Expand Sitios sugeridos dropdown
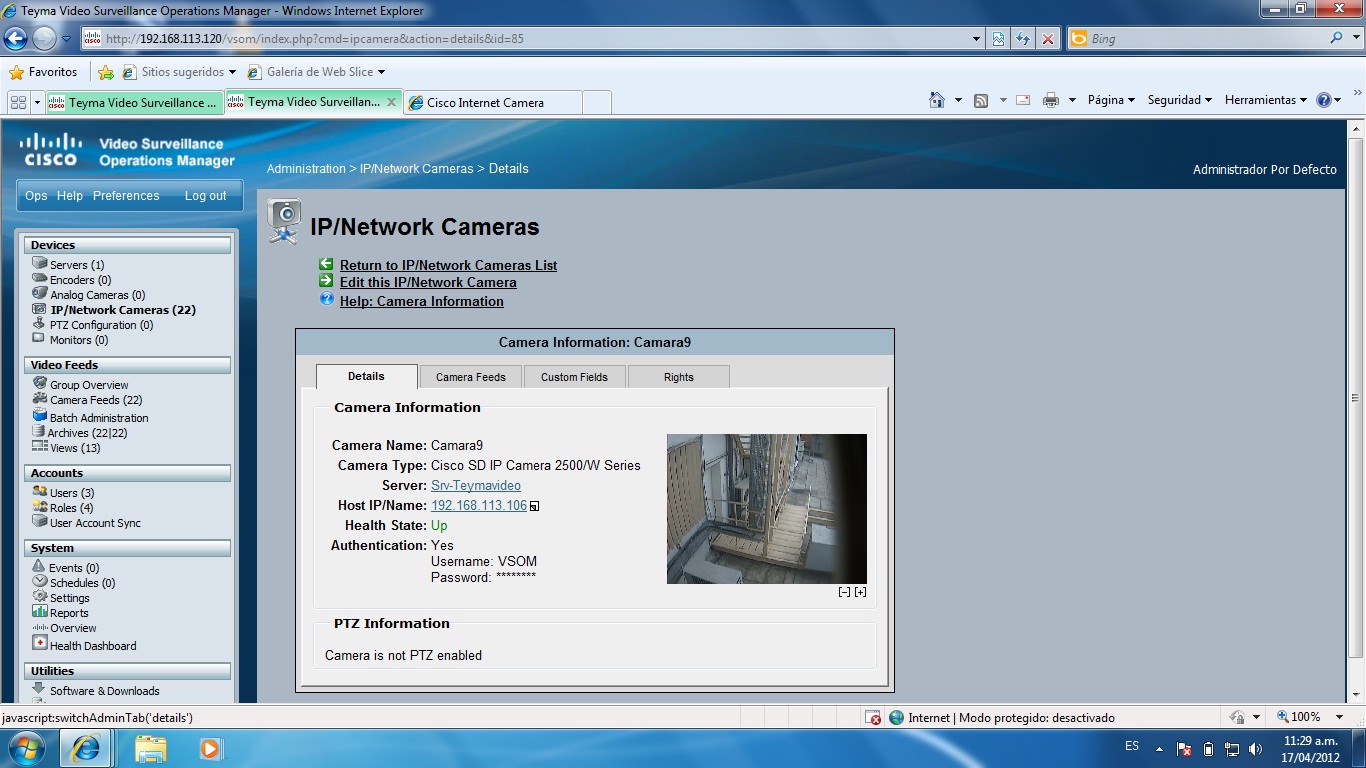1366x768 pixels. click(232, 72)
